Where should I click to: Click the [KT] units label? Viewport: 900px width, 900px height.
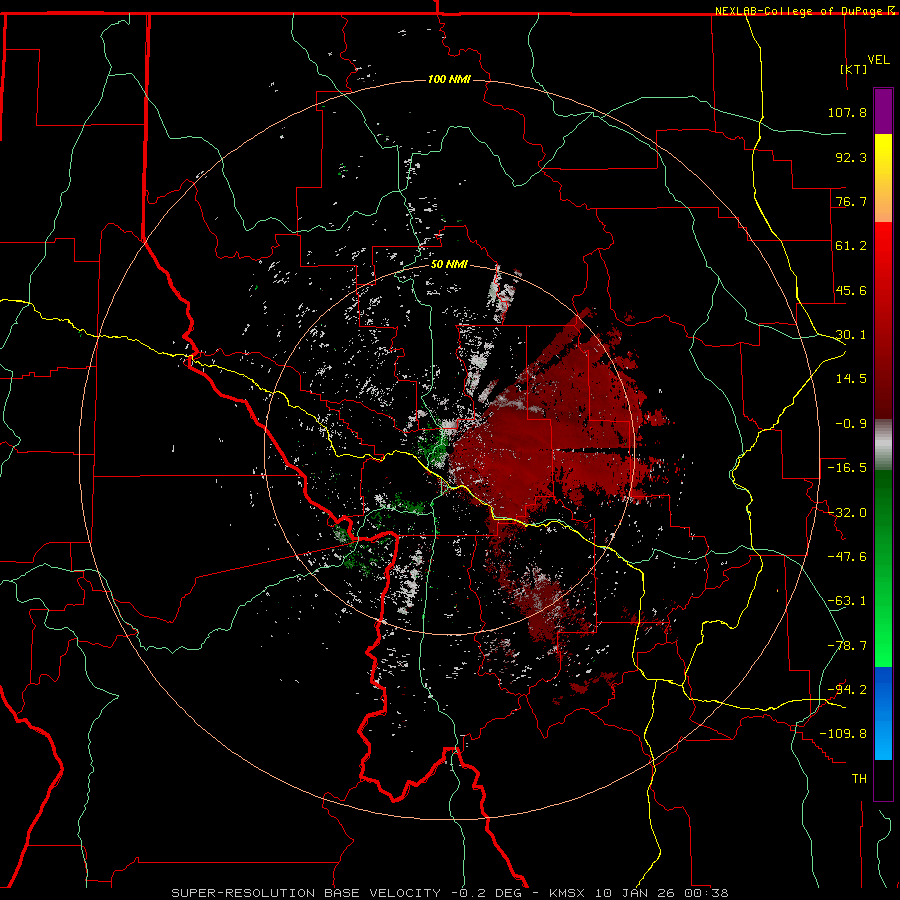(853, 69)
